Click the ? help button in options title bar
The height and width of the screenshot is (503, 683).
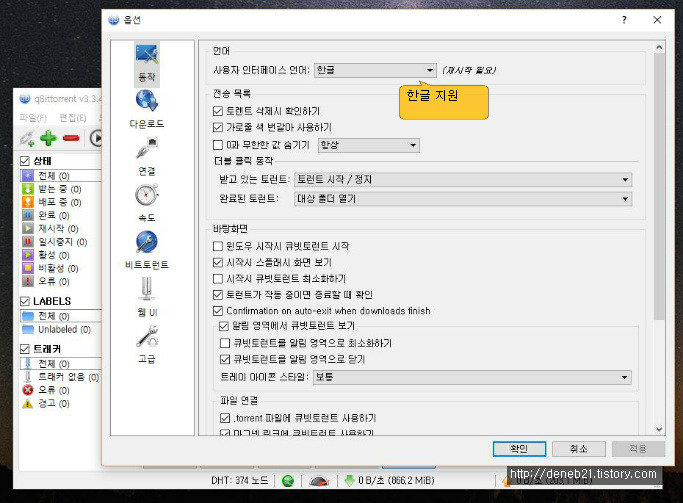pos(624,20)
